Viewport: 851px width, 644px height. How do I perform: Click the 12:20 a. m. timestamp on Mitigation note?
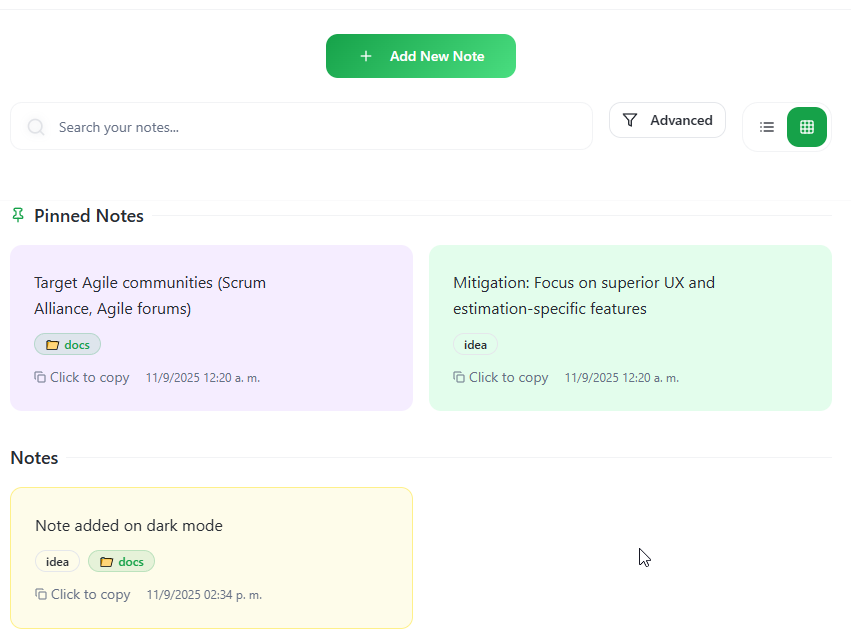[622, 378]
